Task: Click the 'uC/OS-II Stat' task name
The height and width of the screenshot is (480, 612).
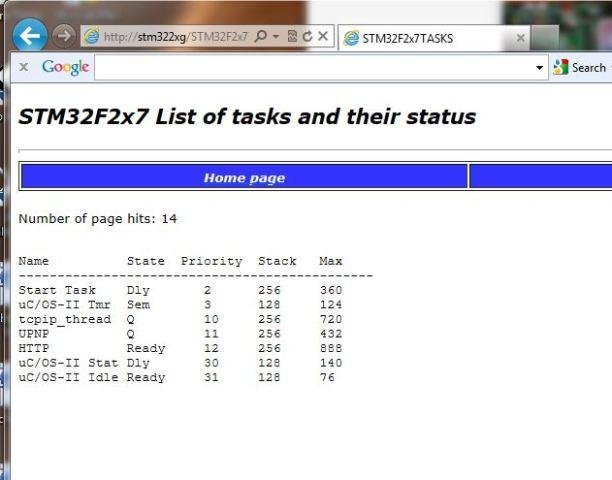Action: pos(68,363)
